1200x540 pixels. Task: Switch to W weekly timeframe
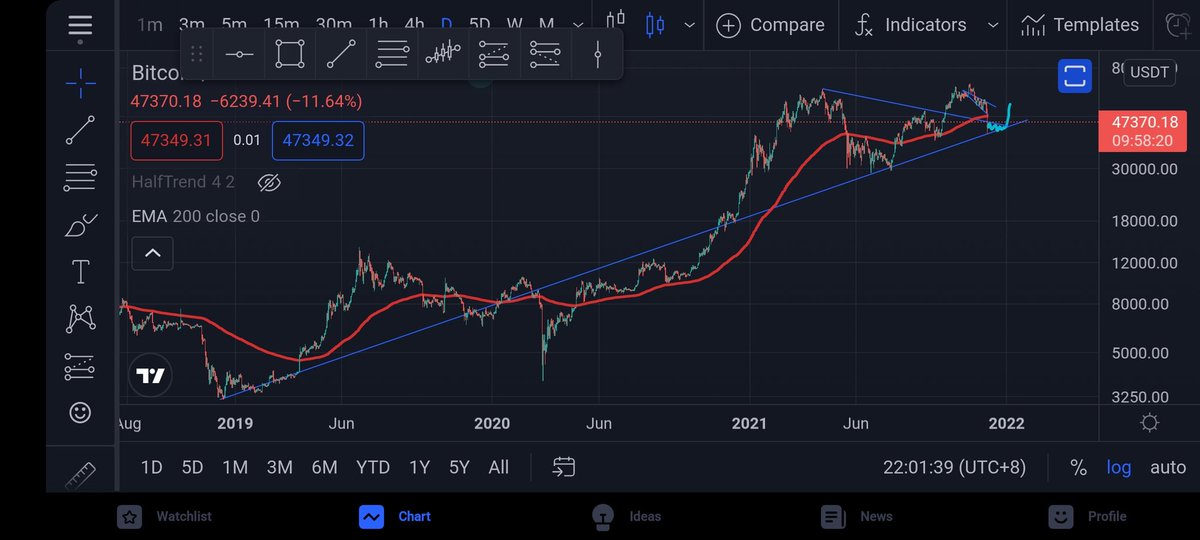click(514, 24)
